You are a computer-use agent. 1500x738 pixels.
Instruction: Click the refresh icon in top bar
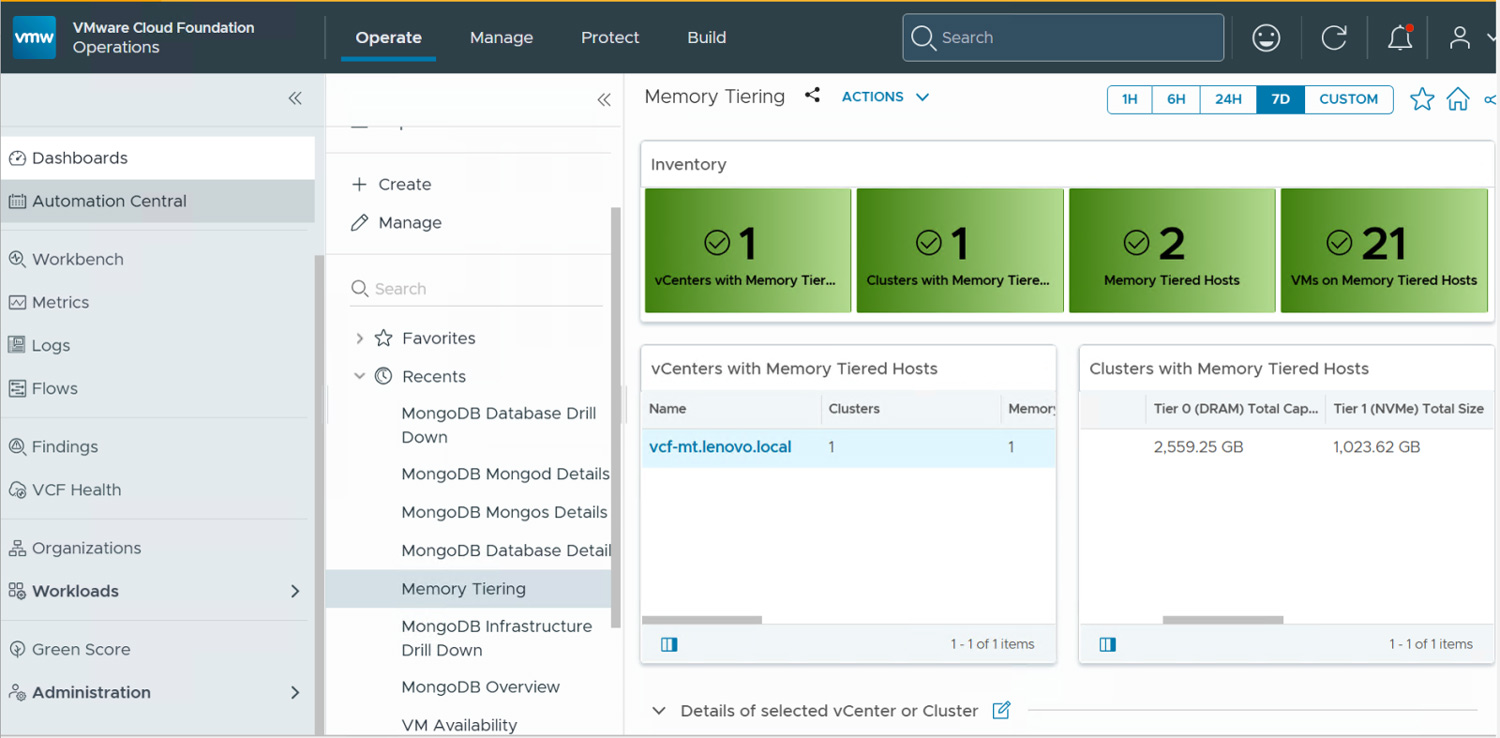(x=1334, y=38)
